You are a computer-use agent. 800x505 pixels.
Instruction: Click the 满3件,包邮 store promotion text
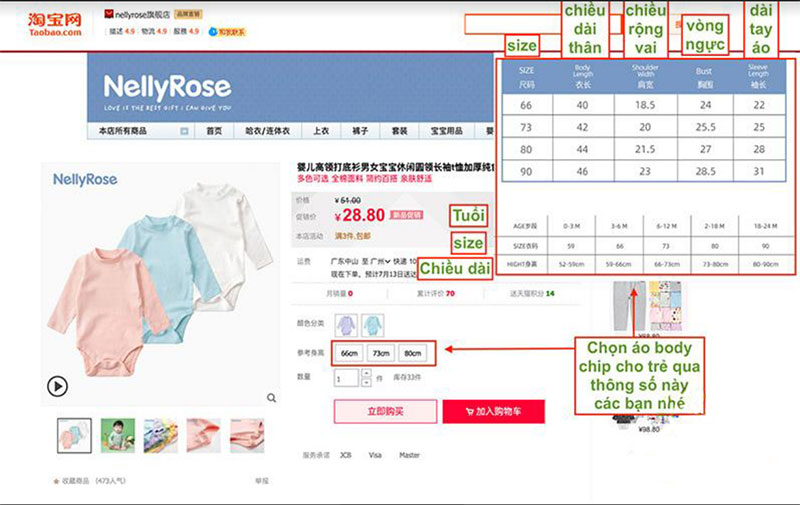click(353, 236)
